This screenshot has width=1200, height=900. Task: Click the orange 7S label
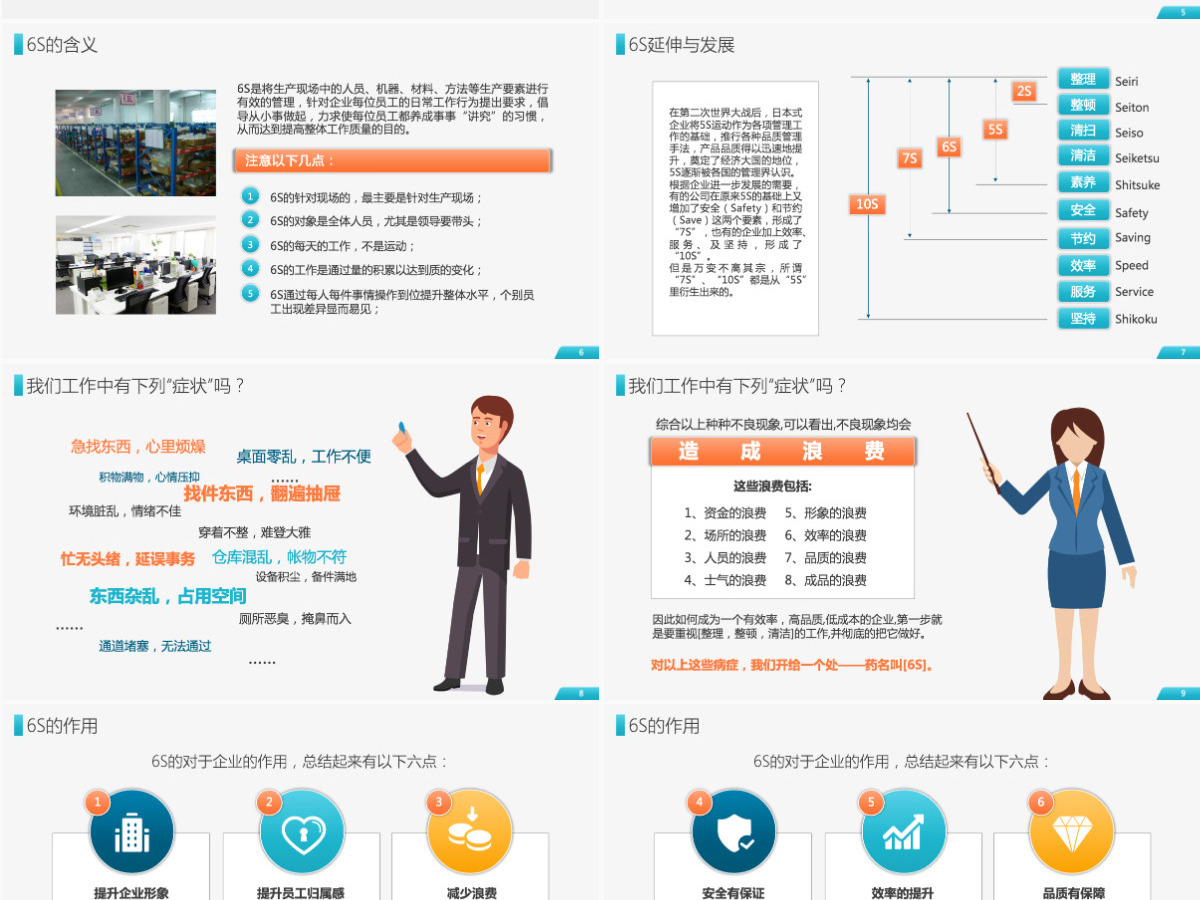coord(909,158)
